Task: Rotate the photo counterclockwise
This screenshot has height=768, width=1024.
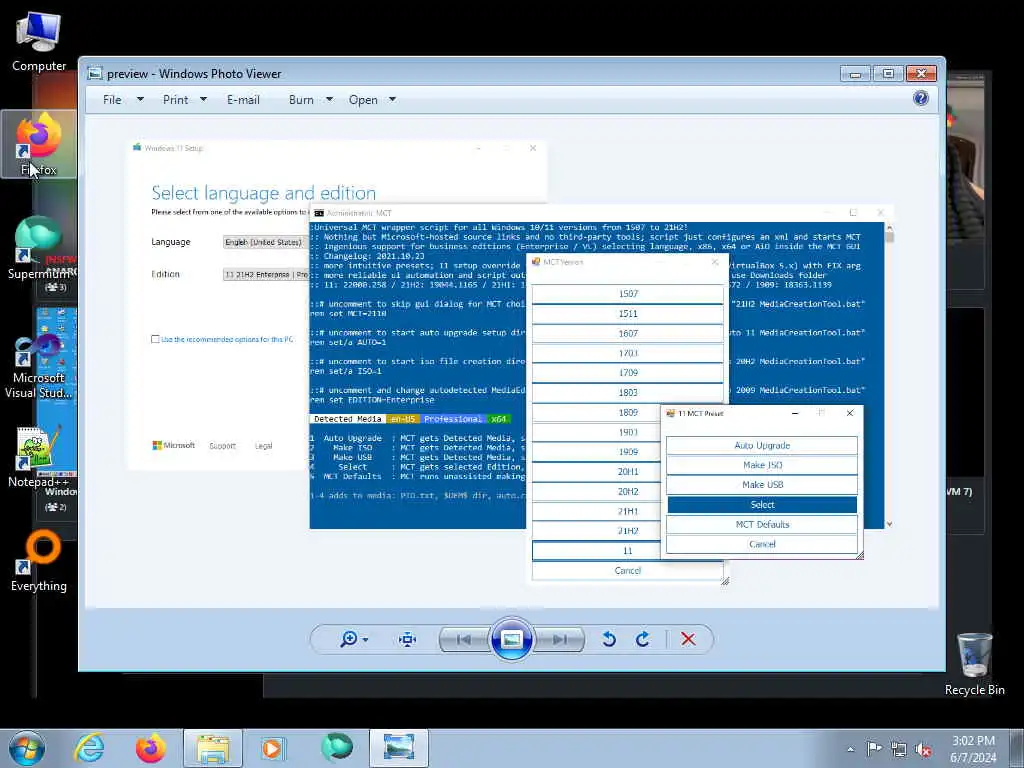Action: [609, 639]
